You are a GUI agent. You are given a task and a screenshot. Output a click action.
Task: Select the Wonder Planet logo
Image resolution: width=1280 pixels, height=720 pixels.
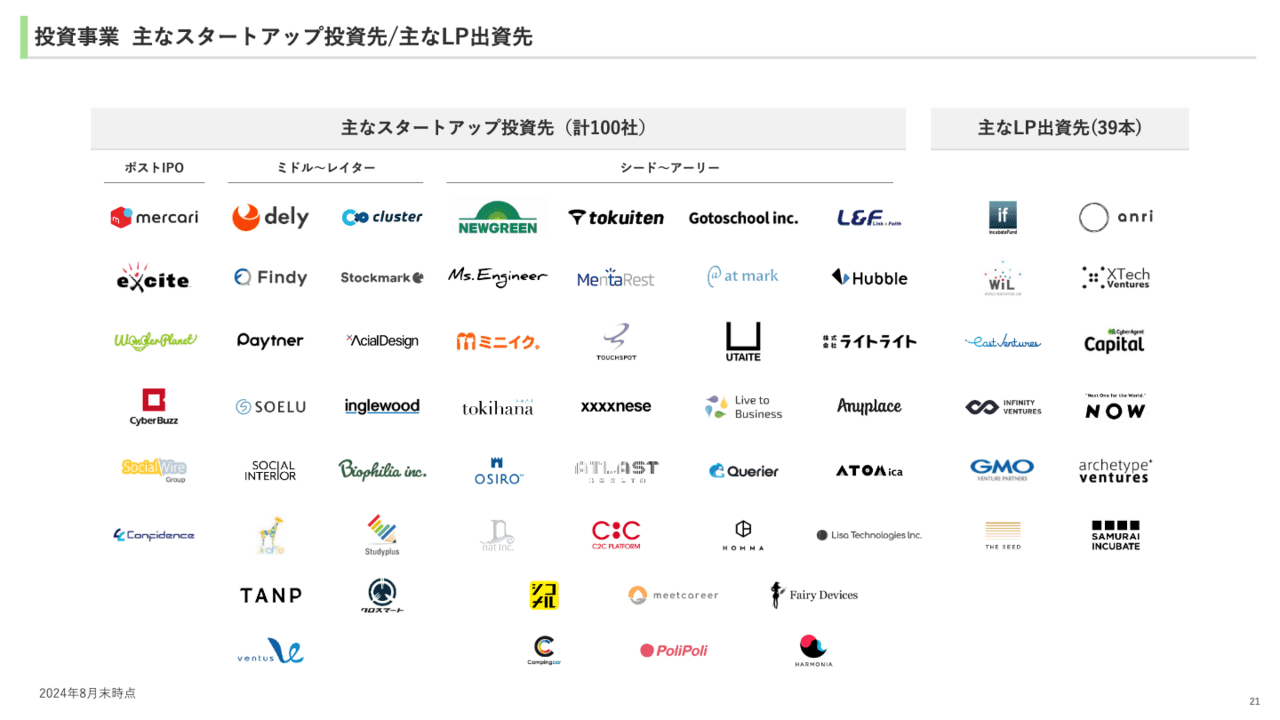coord(155,340)
